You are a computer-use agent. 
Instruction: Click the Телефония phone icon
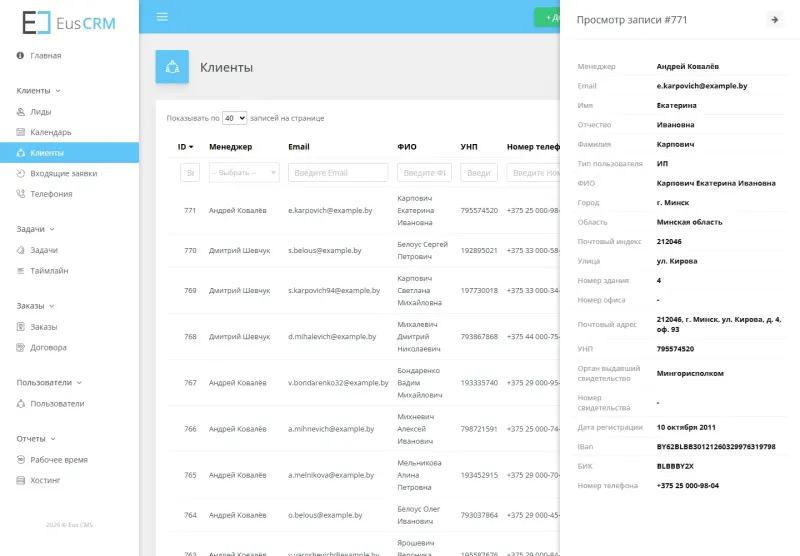pyautogui.click(x=20, y=194)
